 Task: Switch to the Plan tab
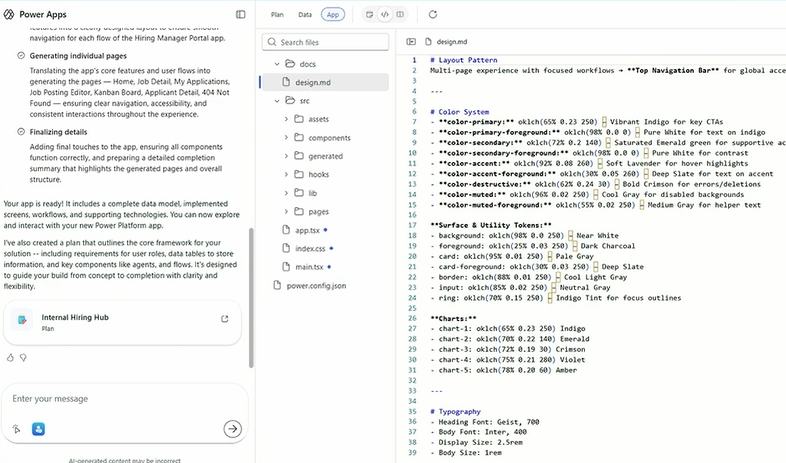[277, 15]
